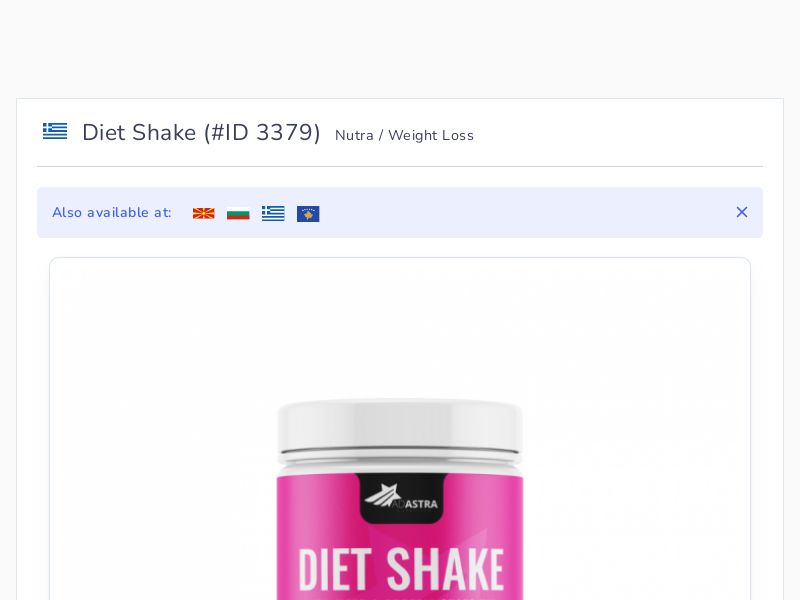The image size is (800, 600).
Task: Select the 'Weight Loss' subcategory text
Action: click(x=431, y=136)
